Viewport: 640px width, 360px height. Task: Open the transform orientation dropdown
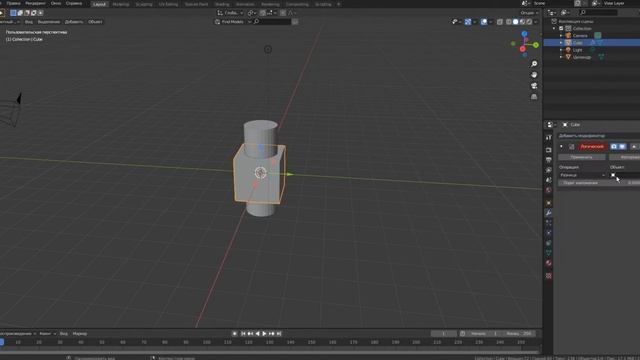(x=231, y=13)
